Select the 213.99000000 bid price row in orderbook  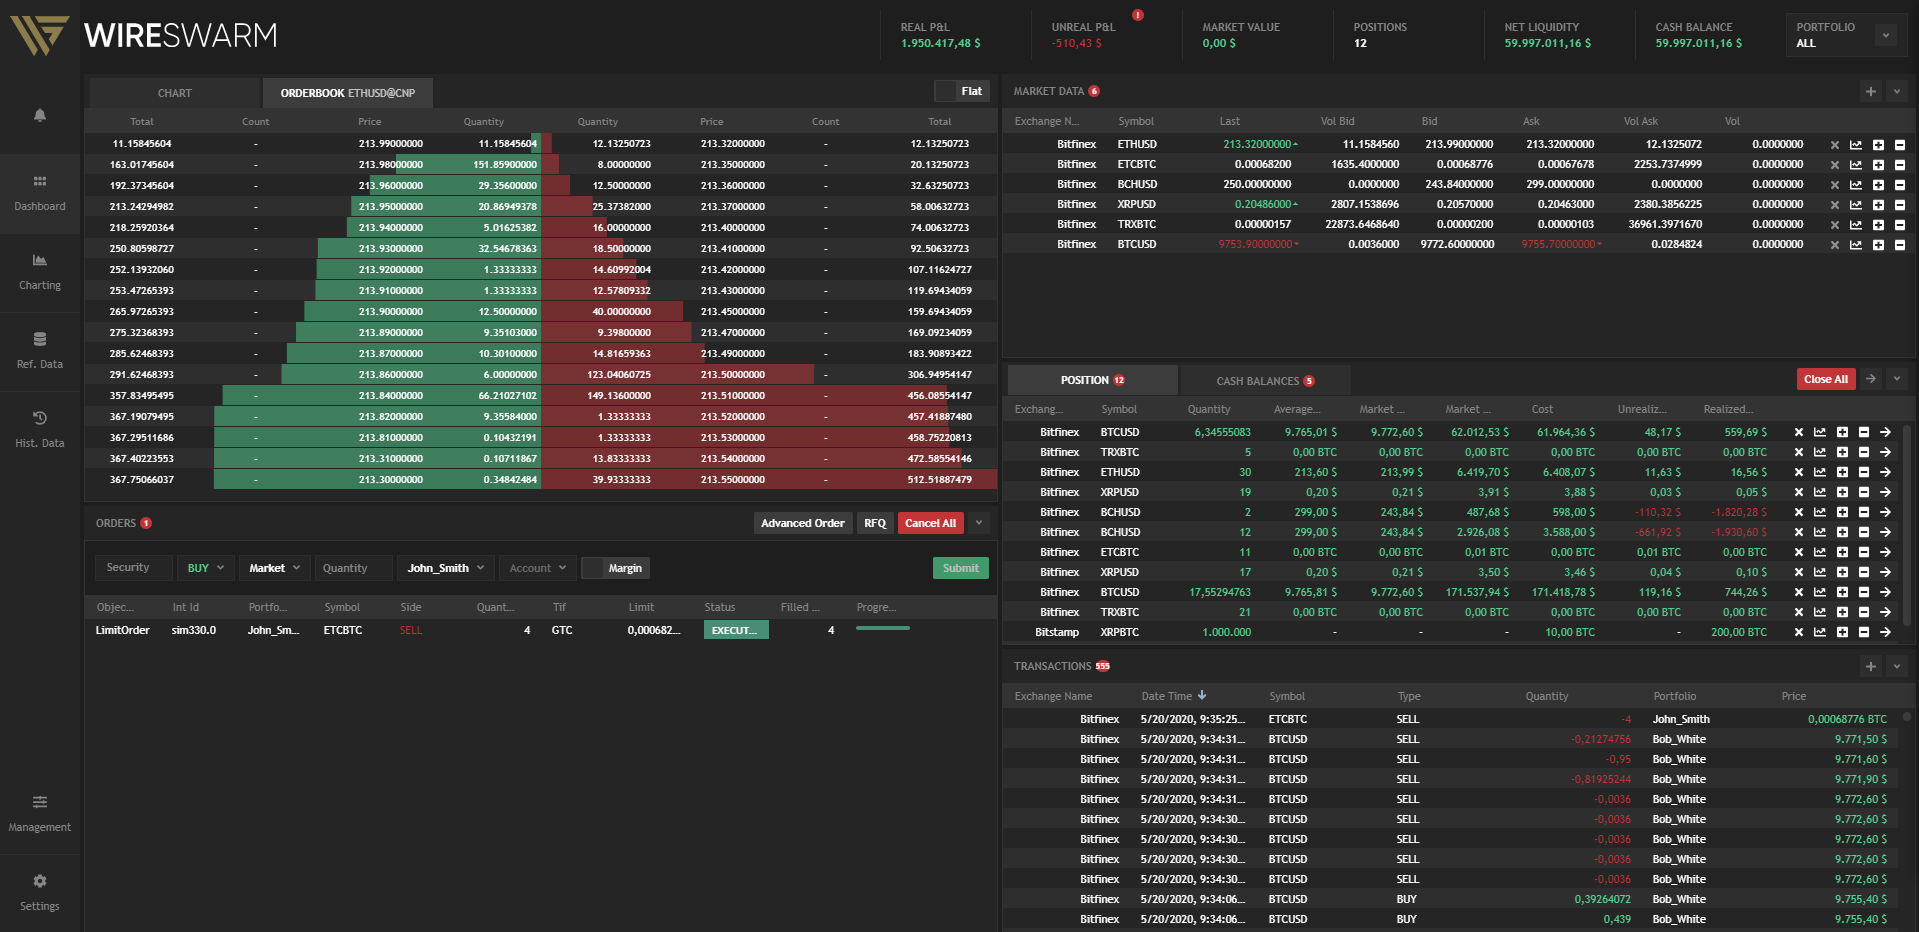[312, 144]
